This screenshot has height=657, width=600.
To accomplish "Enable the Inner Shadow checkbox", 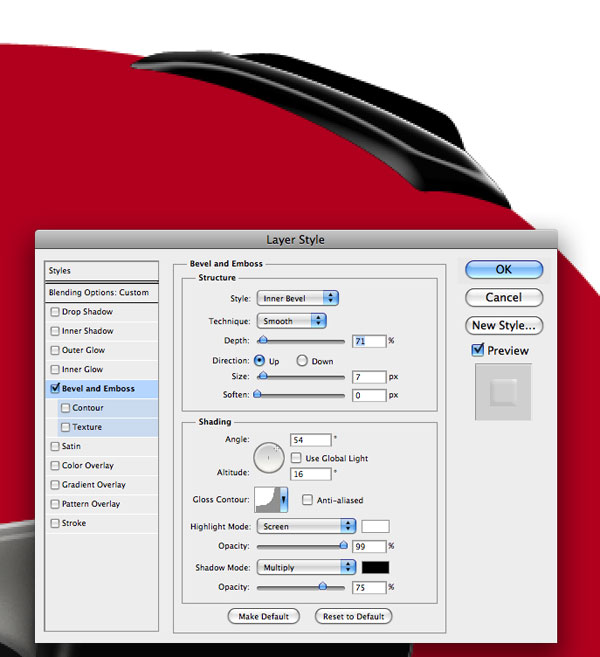I will tap(55, 331).
